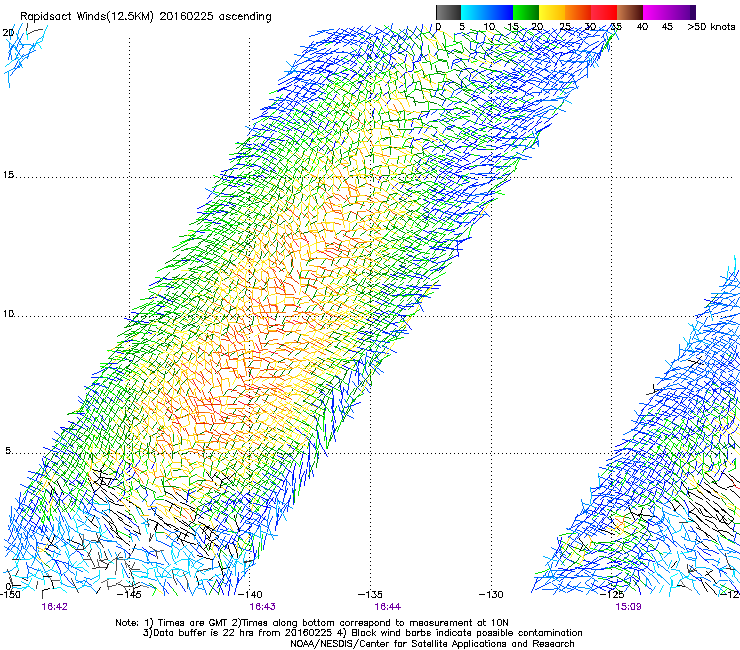The image size is (740, 650).
Task: Click the yellow 20-25 knots color swatch
Action: [552, 12]
